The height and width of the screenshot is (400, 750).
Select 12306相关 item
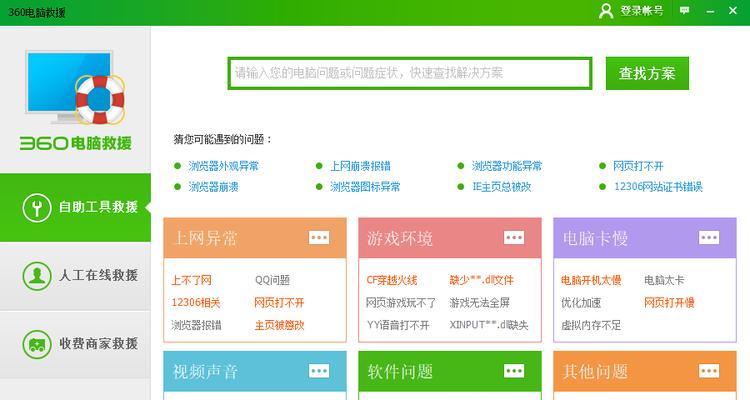(x=196, y=302)
